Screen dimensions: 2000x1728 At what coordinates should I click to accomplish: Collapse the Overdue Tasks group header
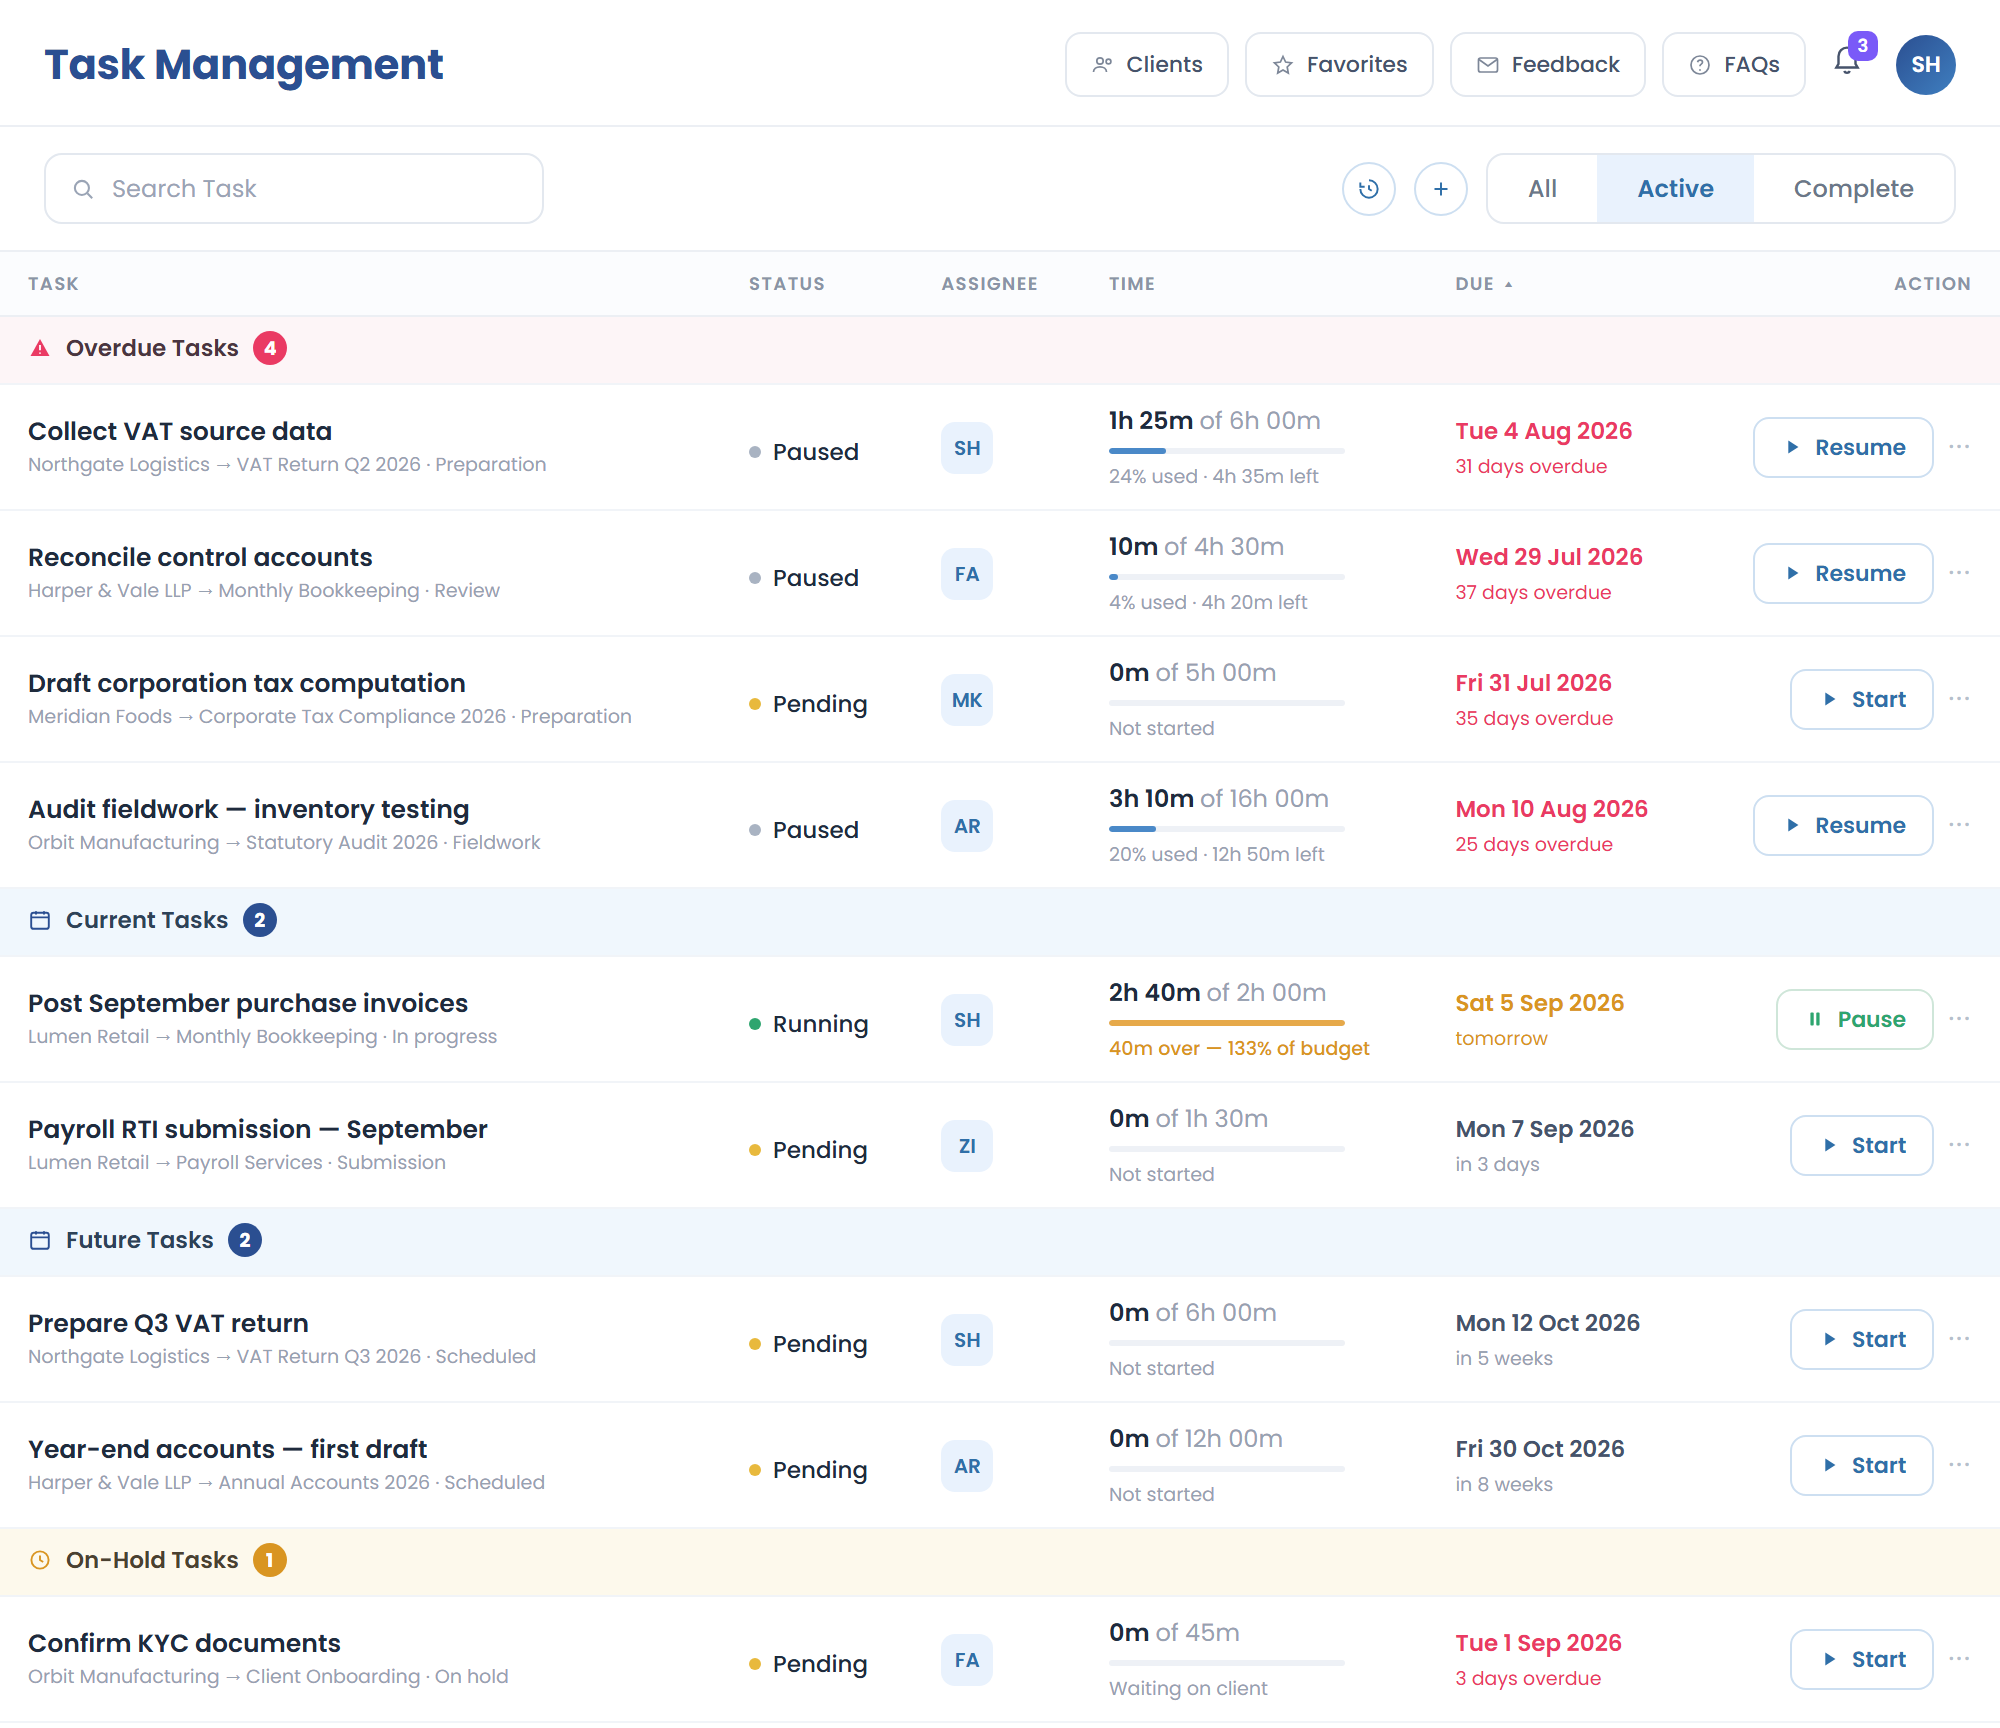(1000, 349)
